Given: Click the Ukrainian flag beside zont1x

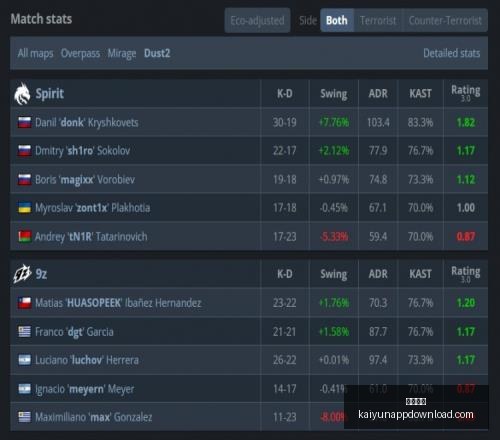Looking at the screenshot, I should [25, 208].
